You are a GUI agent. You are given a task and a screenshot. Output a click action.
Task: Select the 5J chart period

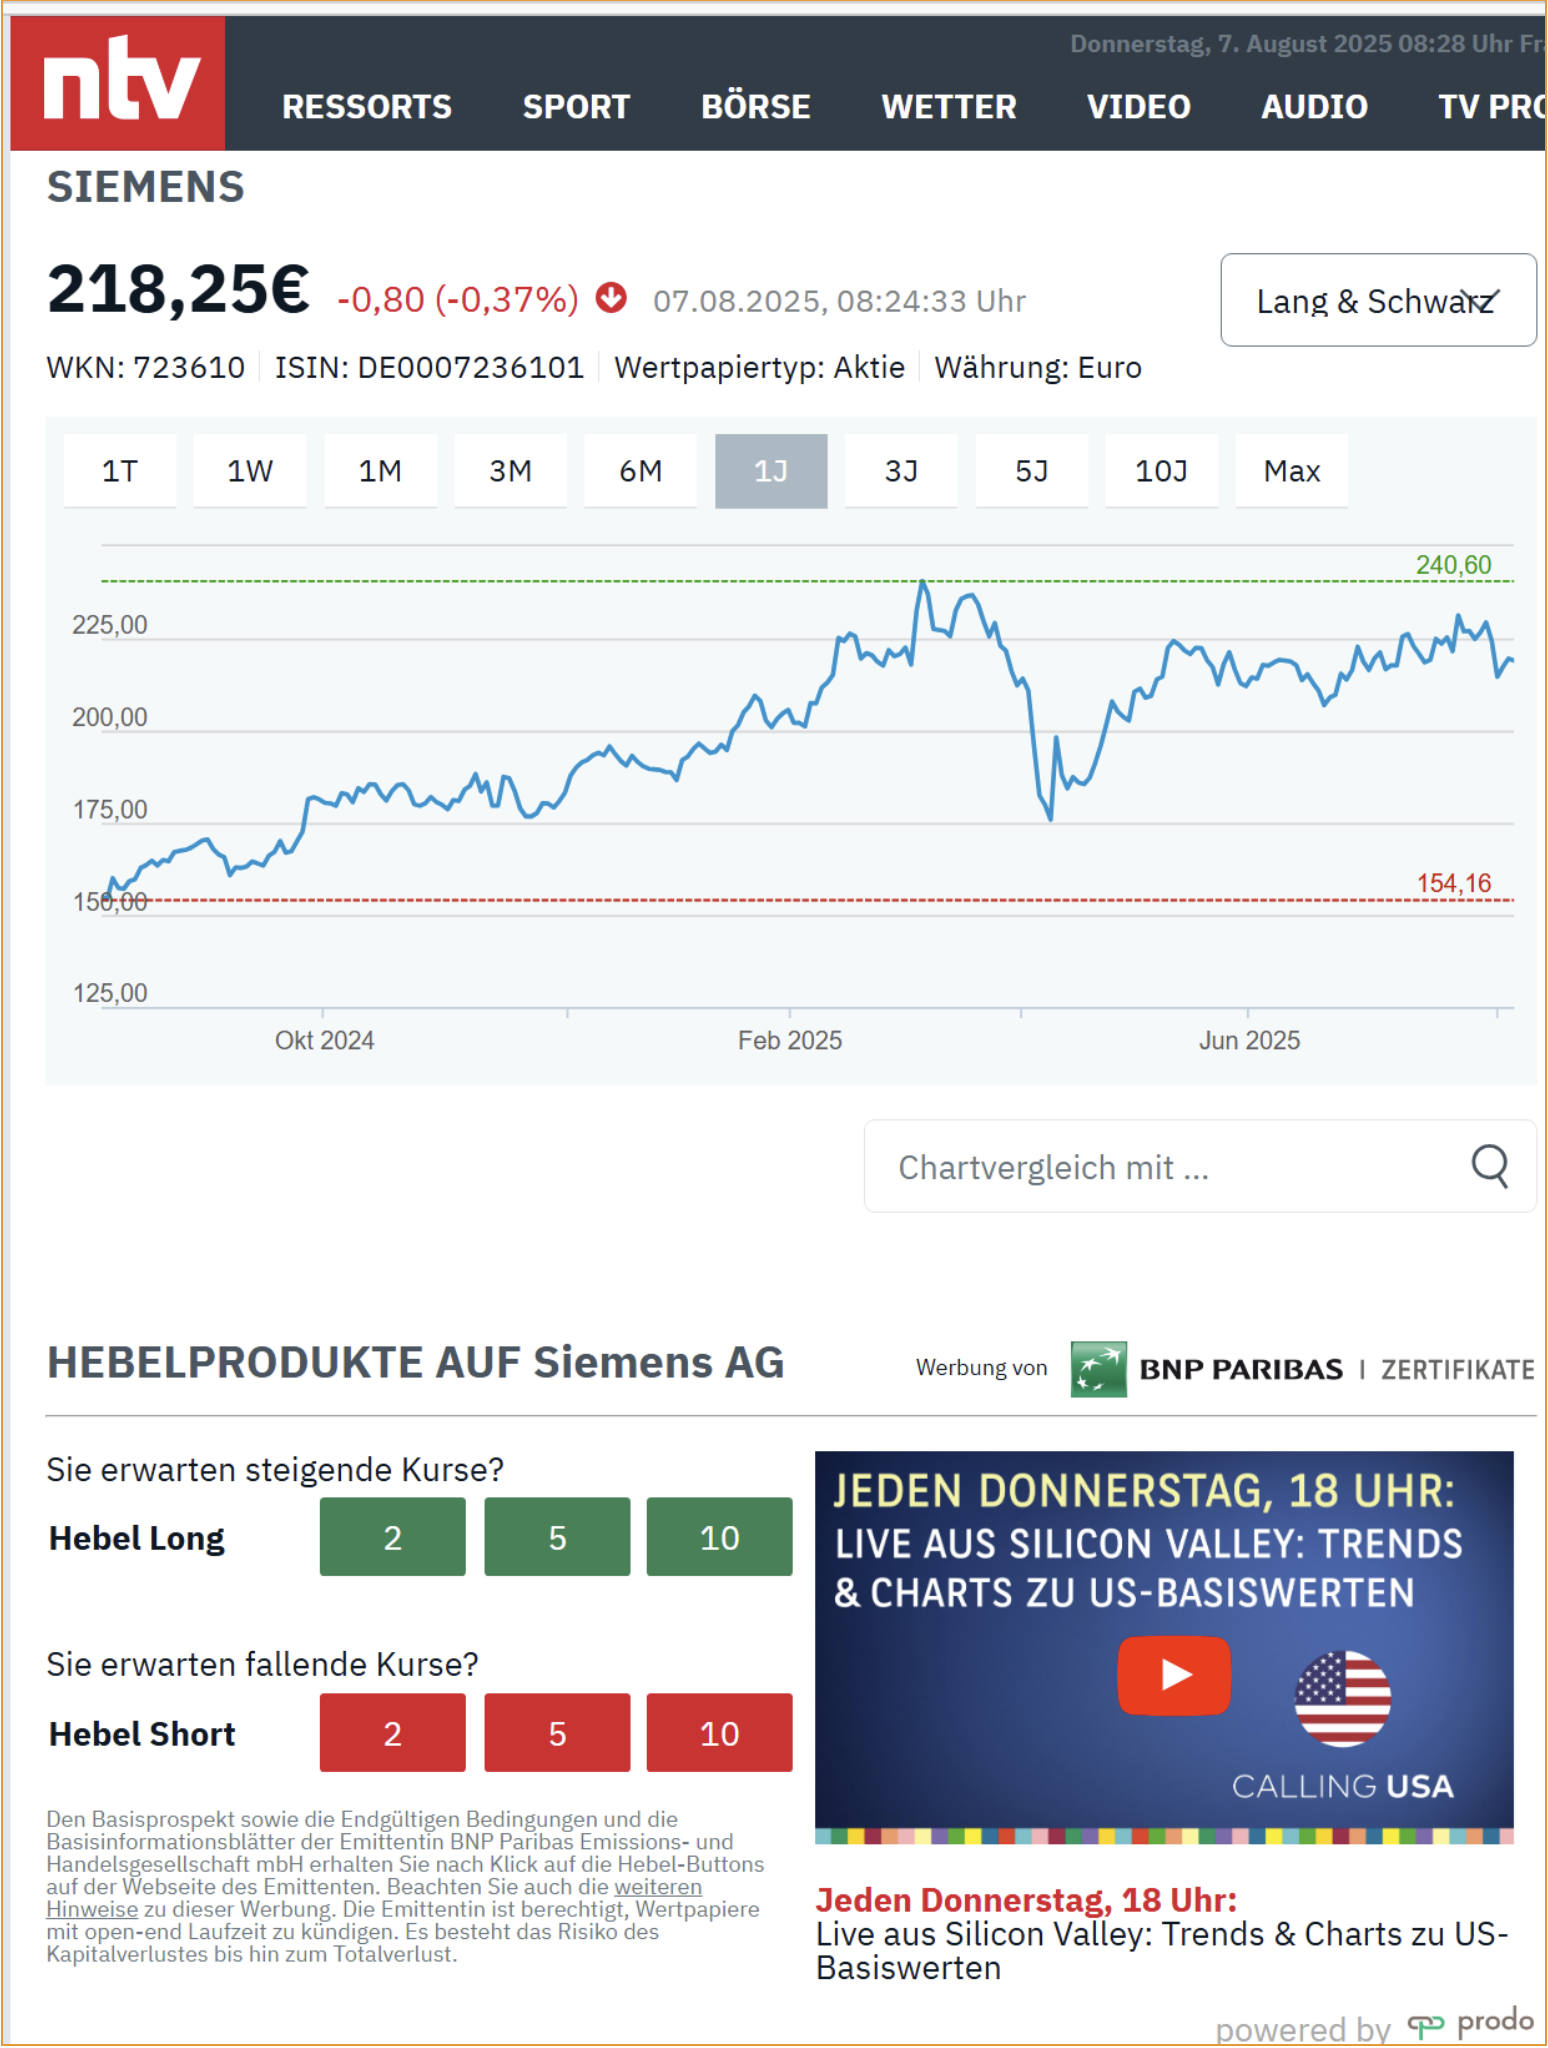[x=1031, y=471]
